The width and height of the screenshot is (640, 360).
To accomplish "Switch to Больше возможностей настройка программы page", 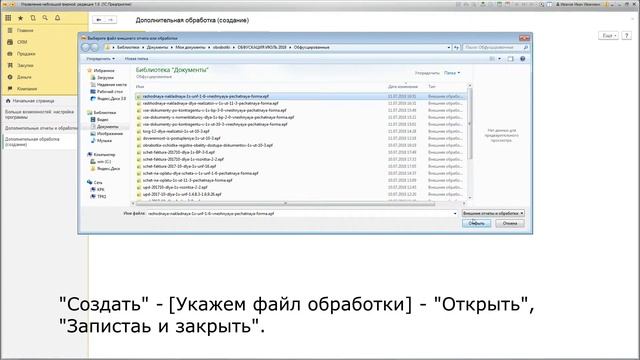I will (x=39, y=114).
